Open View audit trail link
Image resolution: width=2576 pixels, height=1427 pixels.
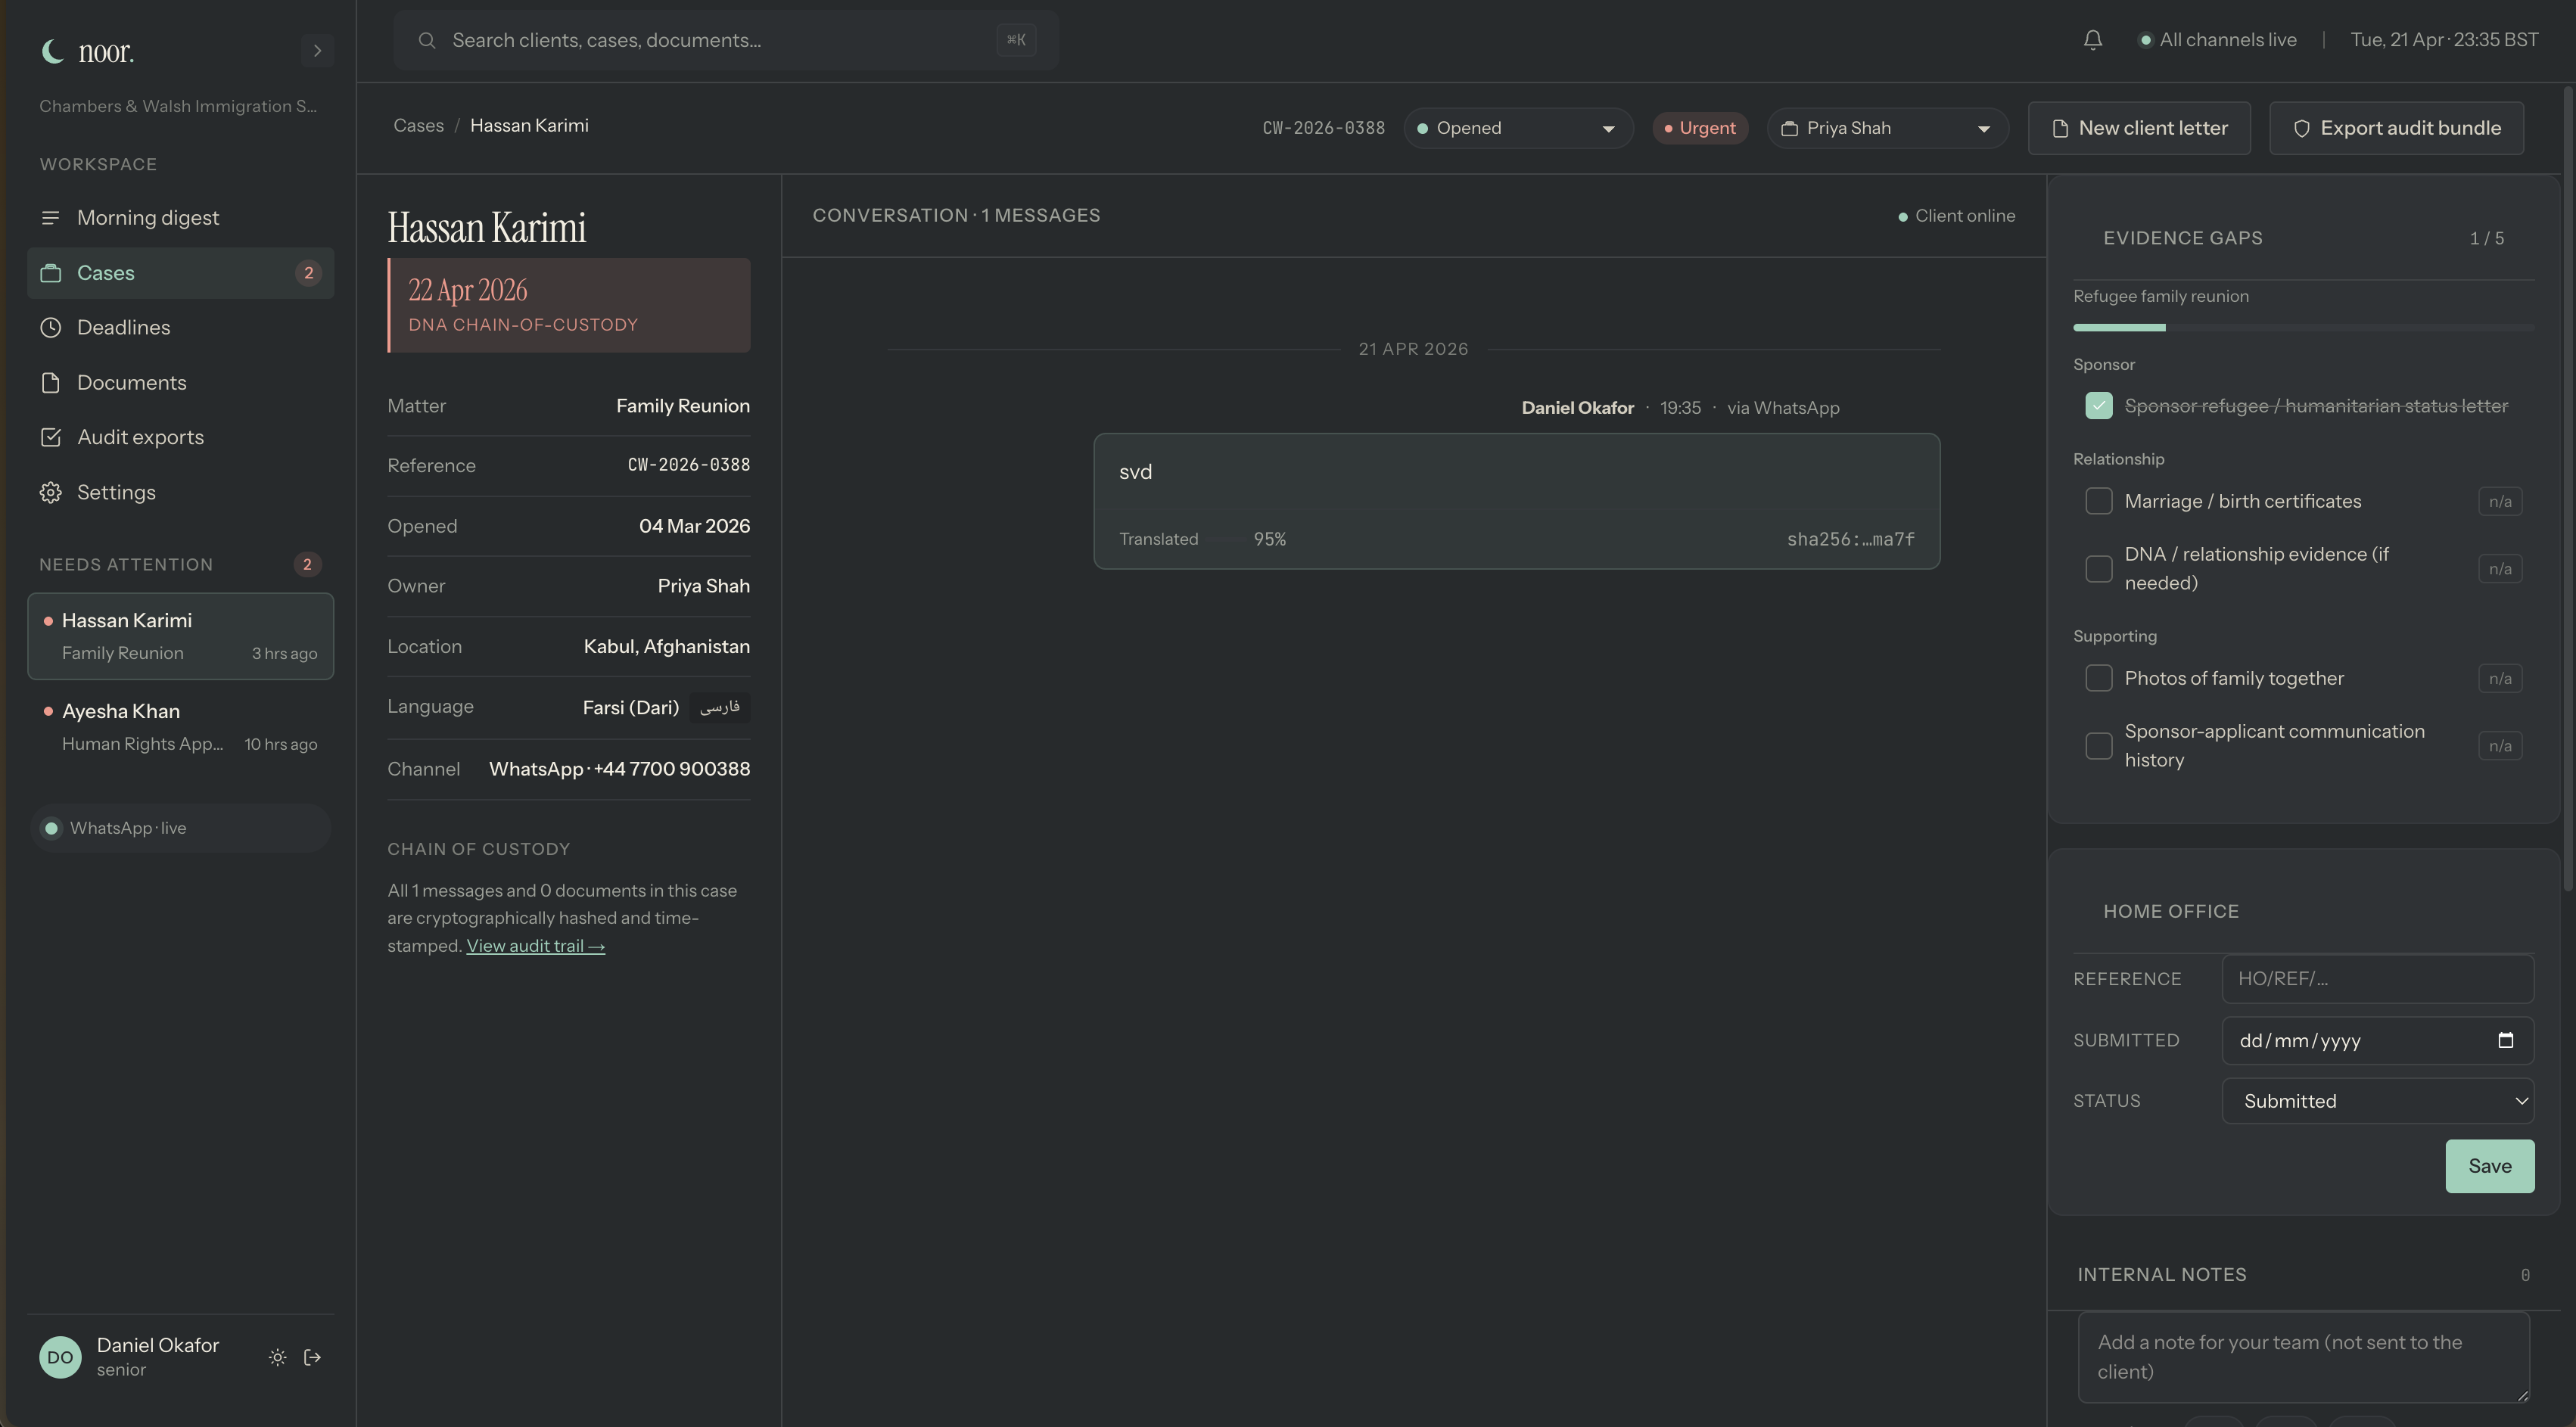pyautogui.click(x=535, y=946)
